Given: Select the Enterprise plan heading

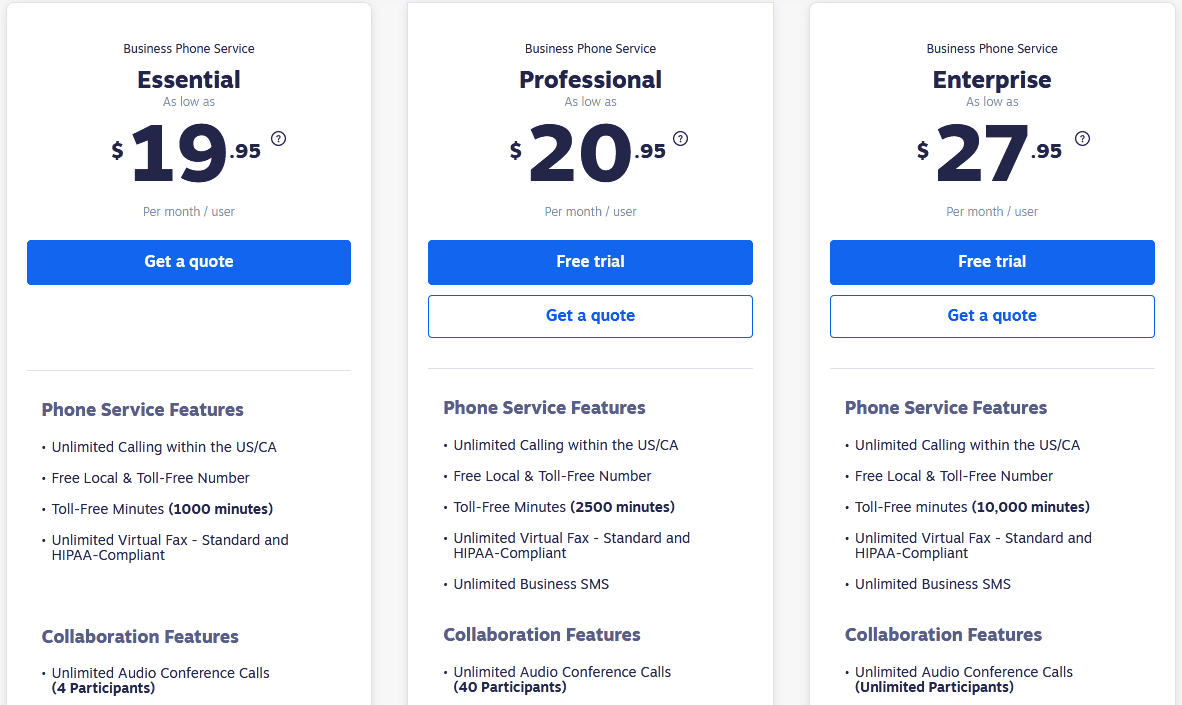Looking at the screenshot, I should tap(992, 80).
